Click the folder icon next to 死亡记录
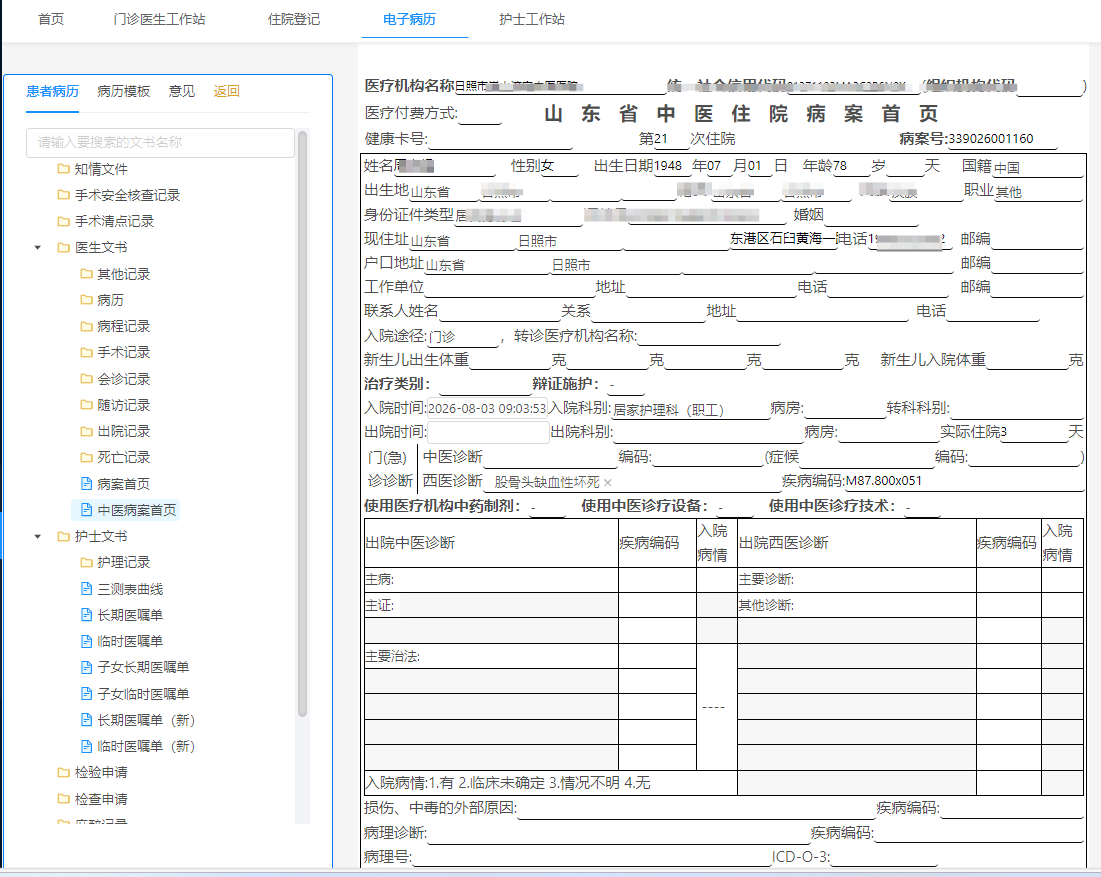Screen dimensions: 1101x877 point(86,457)
